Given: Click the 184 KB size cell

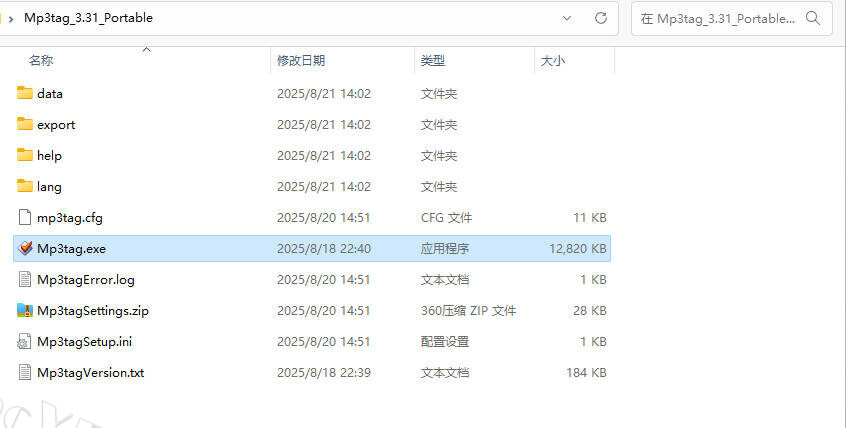Looking at the screenshot, I should pos(586,373).
